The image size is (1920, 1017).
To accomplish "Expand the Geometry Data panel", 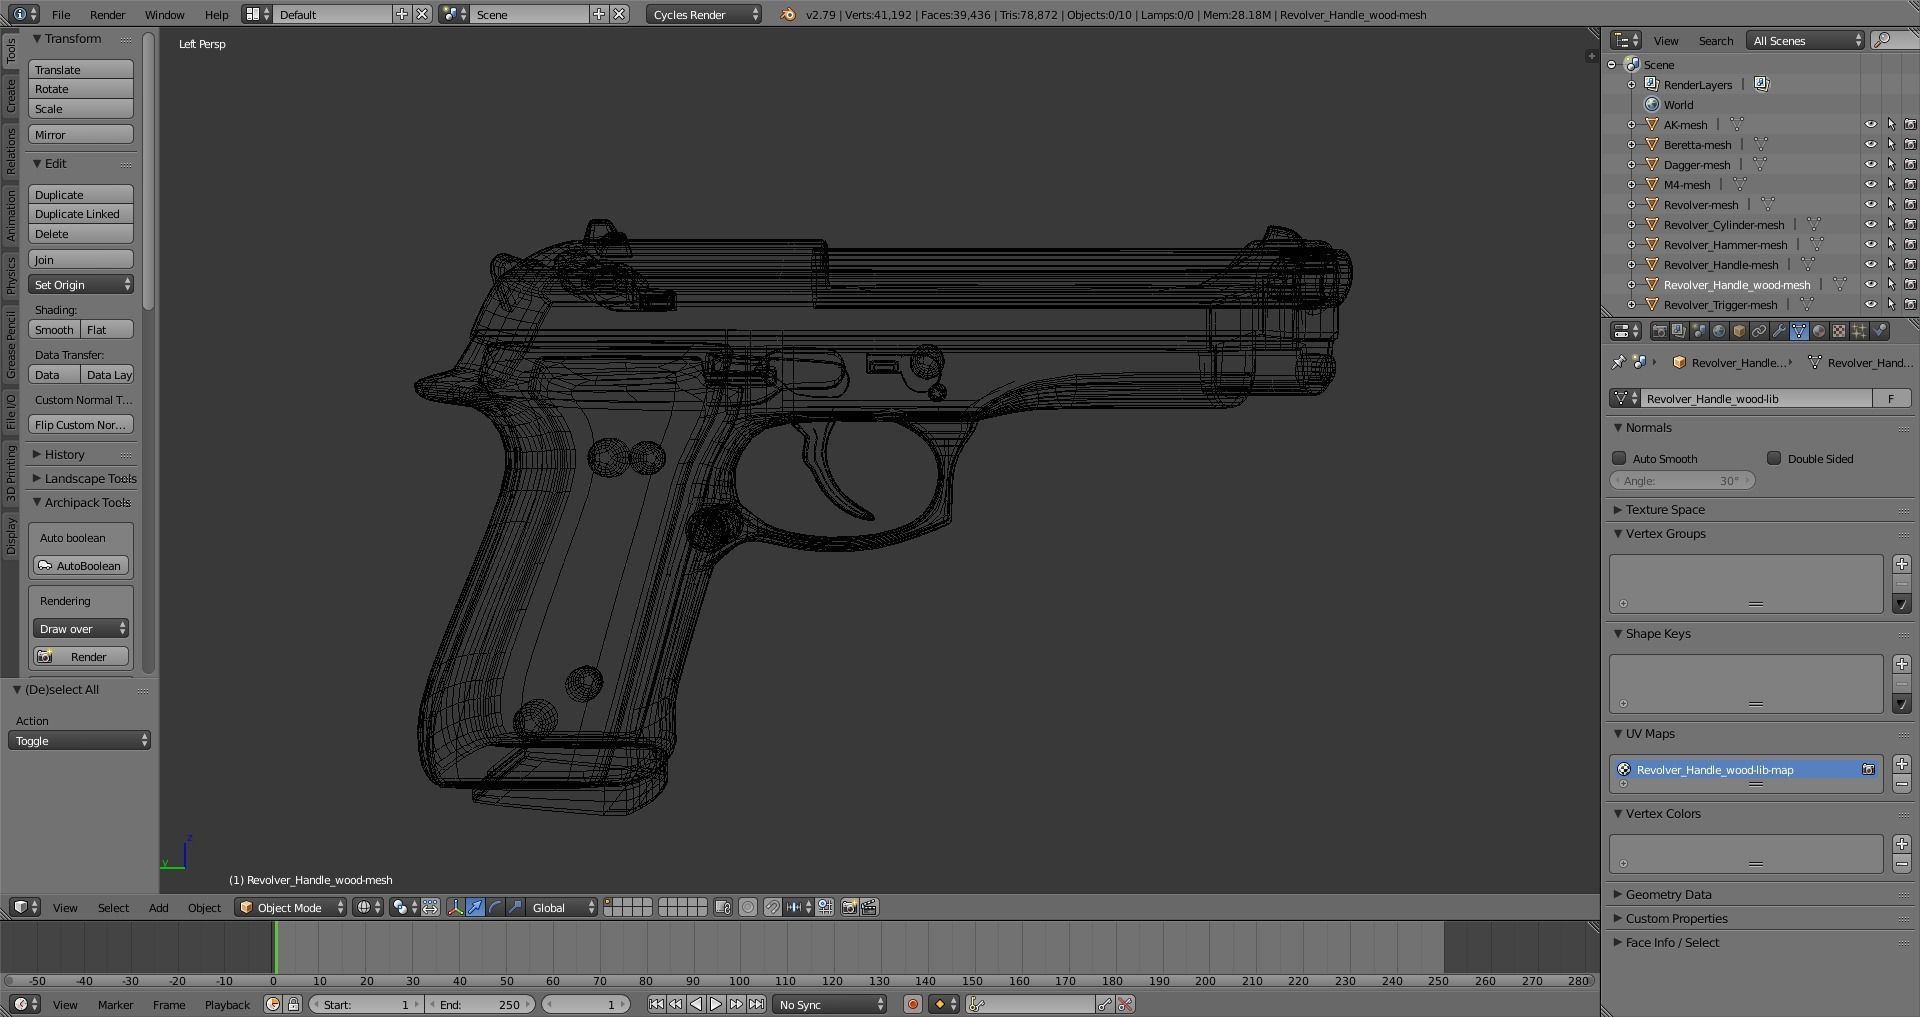I will pyautogui.click(x=1668, y=894).
